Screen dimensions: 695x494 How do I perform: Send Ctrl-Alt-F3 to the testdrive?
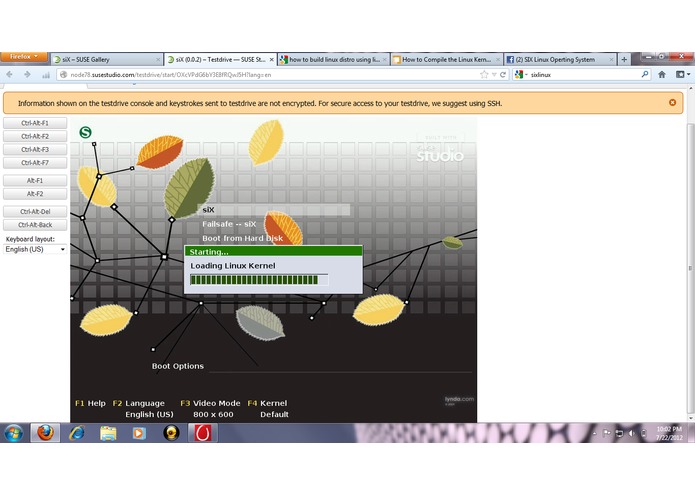point(35,149)
